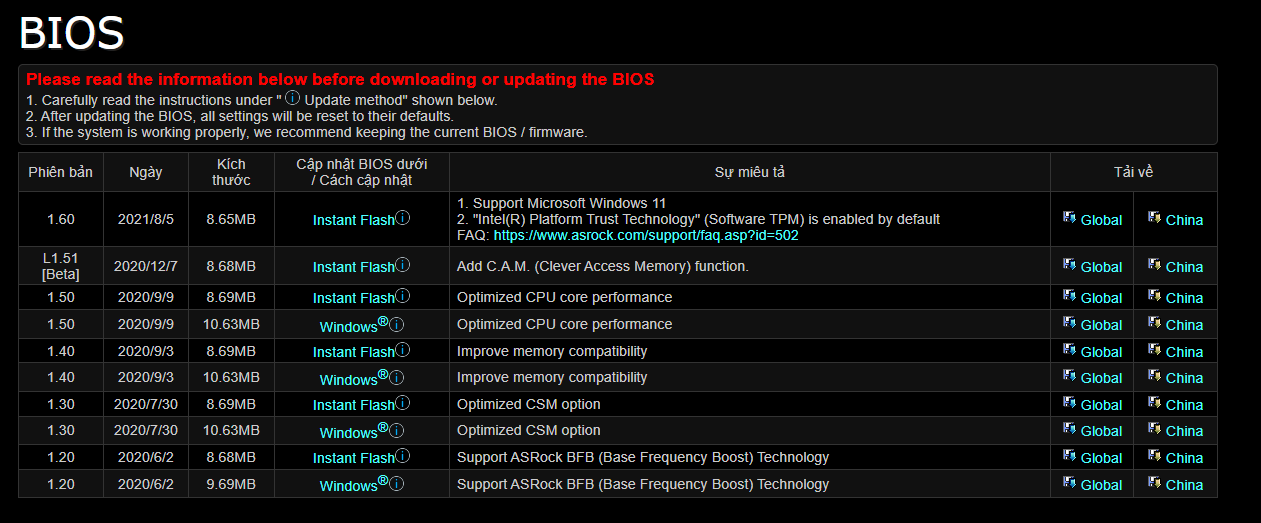Screen dimensions: 1261x523
Task: Click info icon beside Instant Flash for 1.20
Action: pyautogui.click(x=403, y=456)
